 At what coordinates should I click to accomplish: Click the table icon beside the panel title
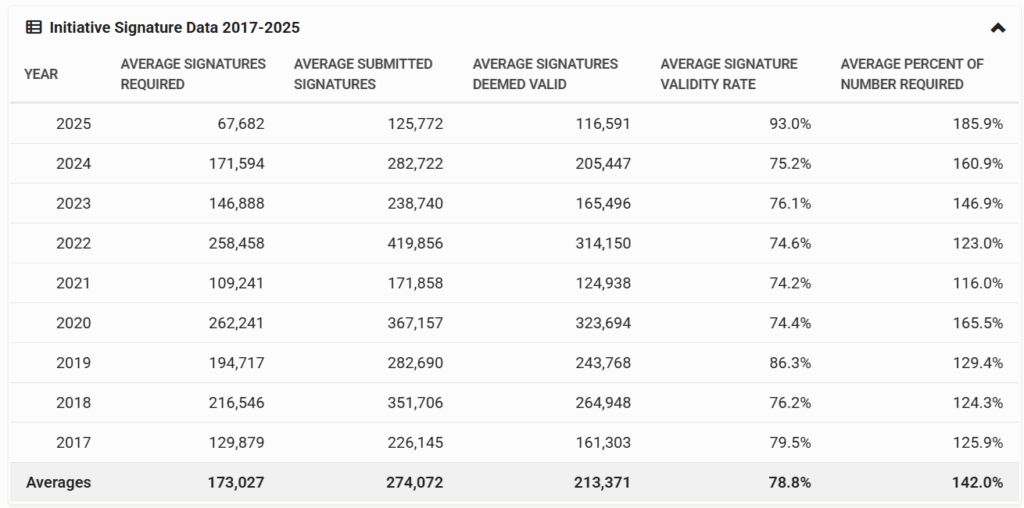34,28
